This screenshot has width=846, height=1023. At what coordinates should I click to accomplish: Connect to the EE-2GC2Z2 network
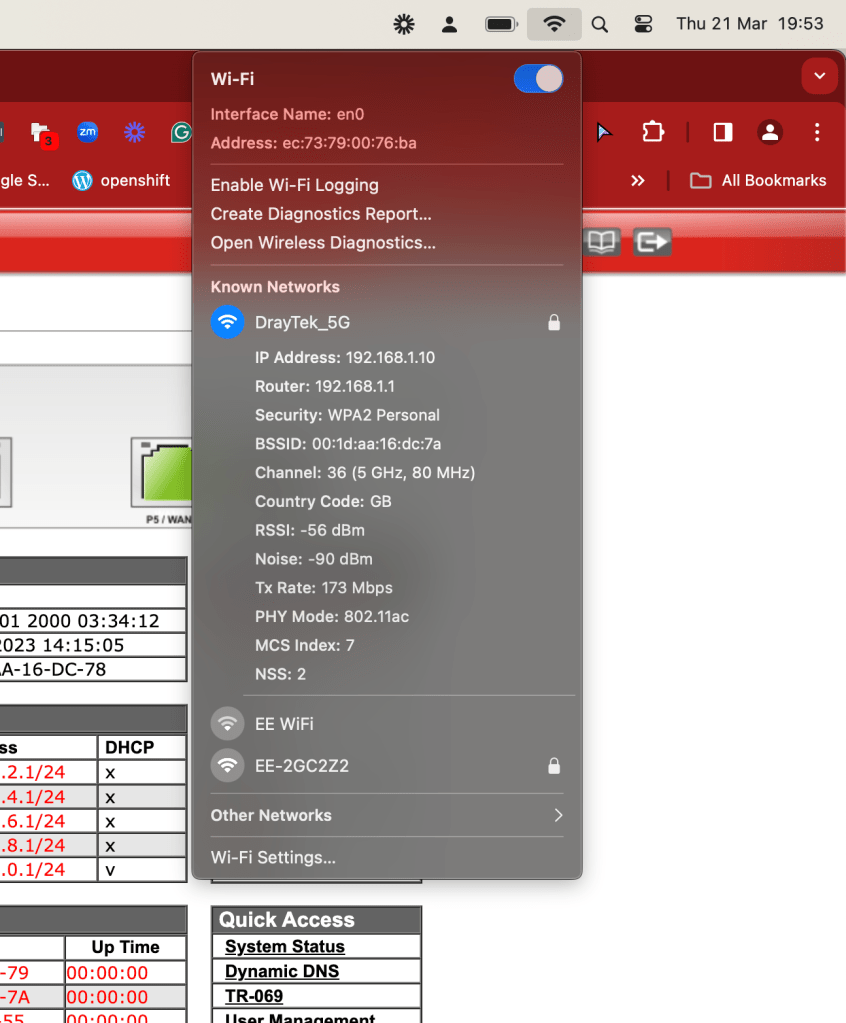pyautogui.click(x=386, y=766)
